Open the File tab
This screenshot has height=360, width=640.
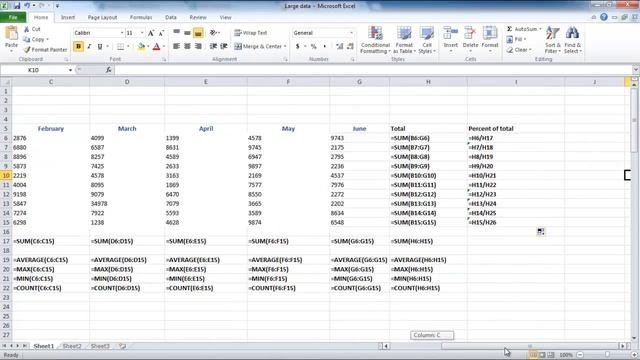pos(13,18)
